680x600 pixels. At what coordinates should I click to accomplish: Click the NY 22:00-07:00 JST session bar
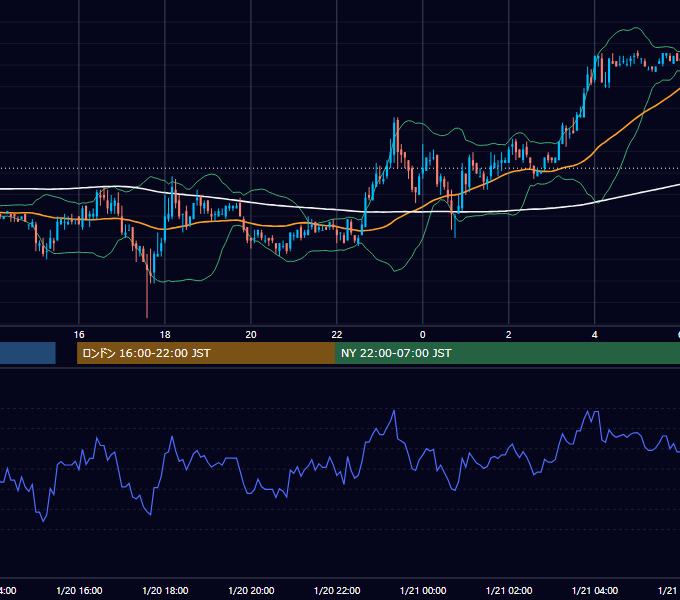[507, 353]
